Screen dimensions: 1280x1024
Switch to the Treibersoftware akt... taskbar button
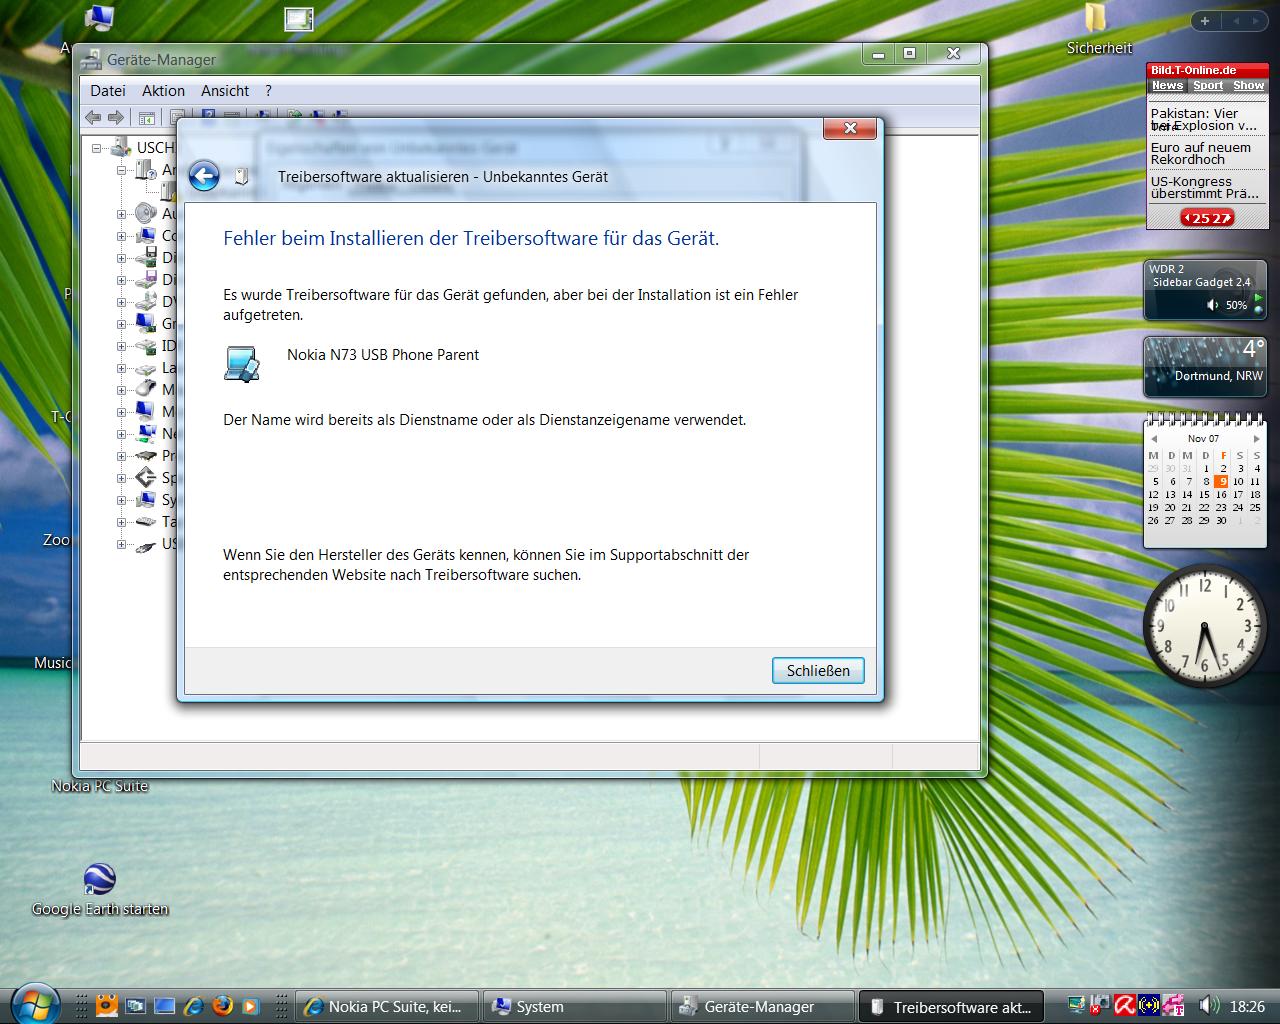point(951,1006)
